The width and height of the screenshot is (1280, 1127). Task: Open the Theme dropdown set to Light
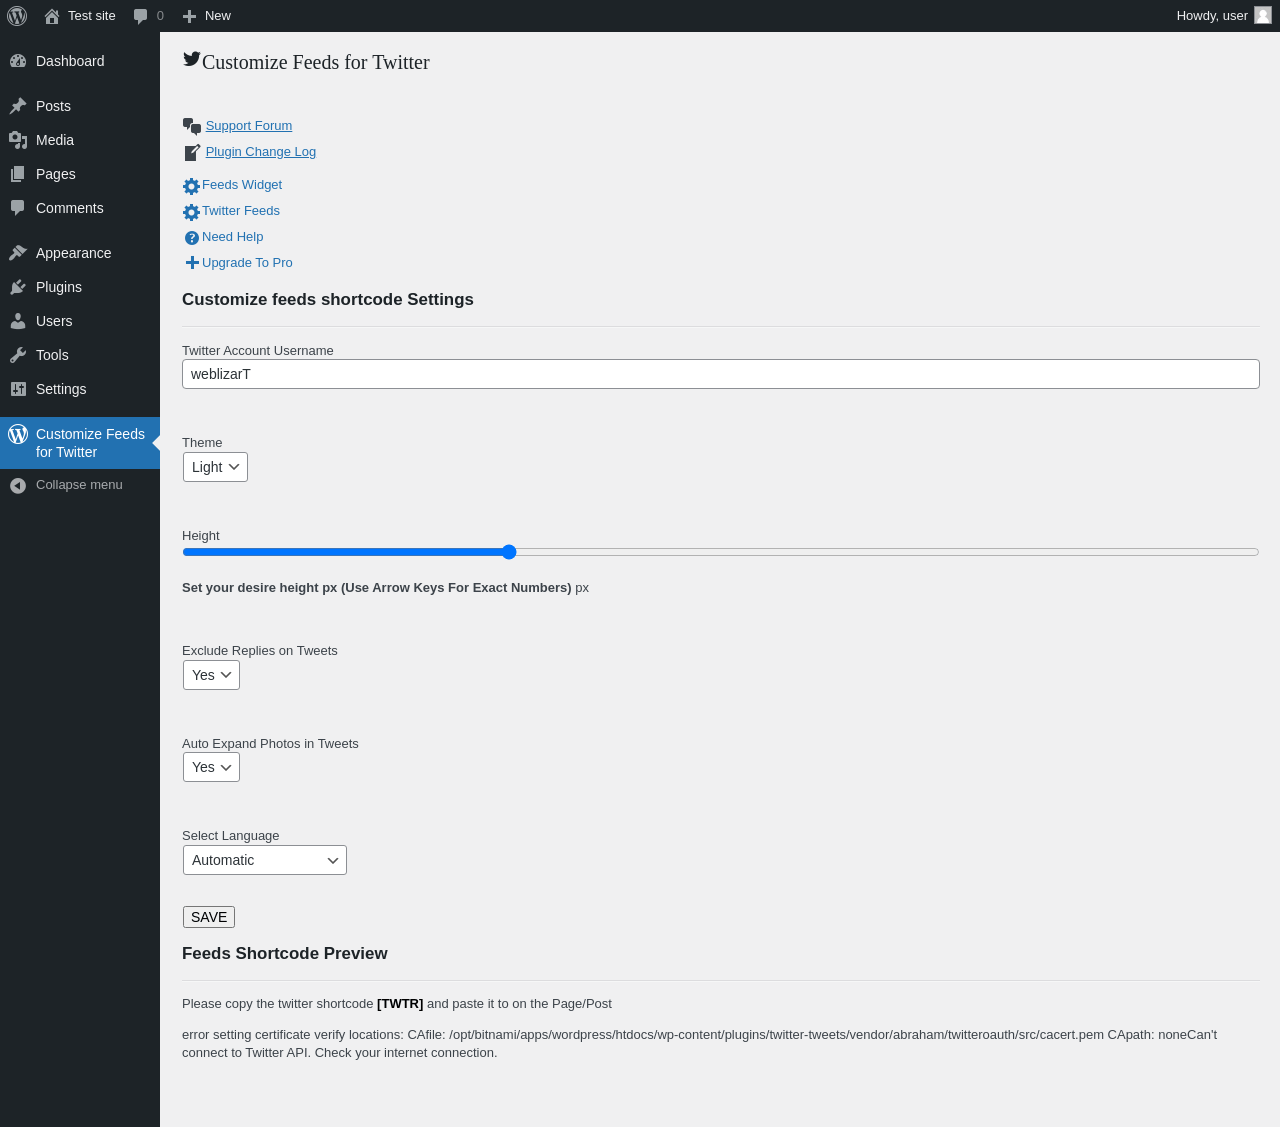click(x=215, y=467)
